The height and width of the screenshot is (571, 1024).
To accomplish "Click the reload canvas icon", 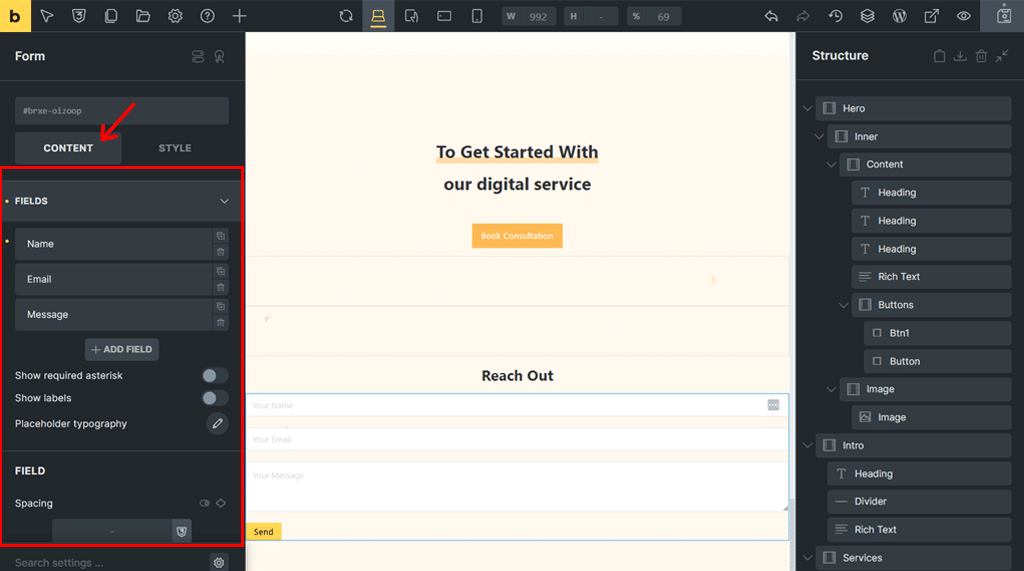I will 346,16.
